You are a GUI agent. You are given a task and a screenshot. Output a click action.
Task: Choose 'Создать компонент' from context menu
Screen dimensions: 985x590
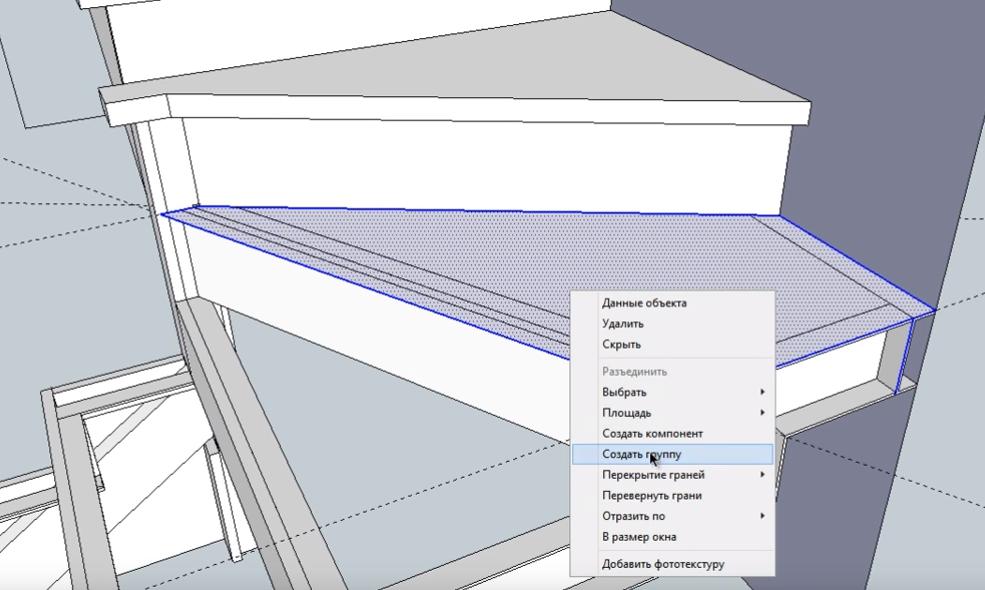[x=652, y=433]
